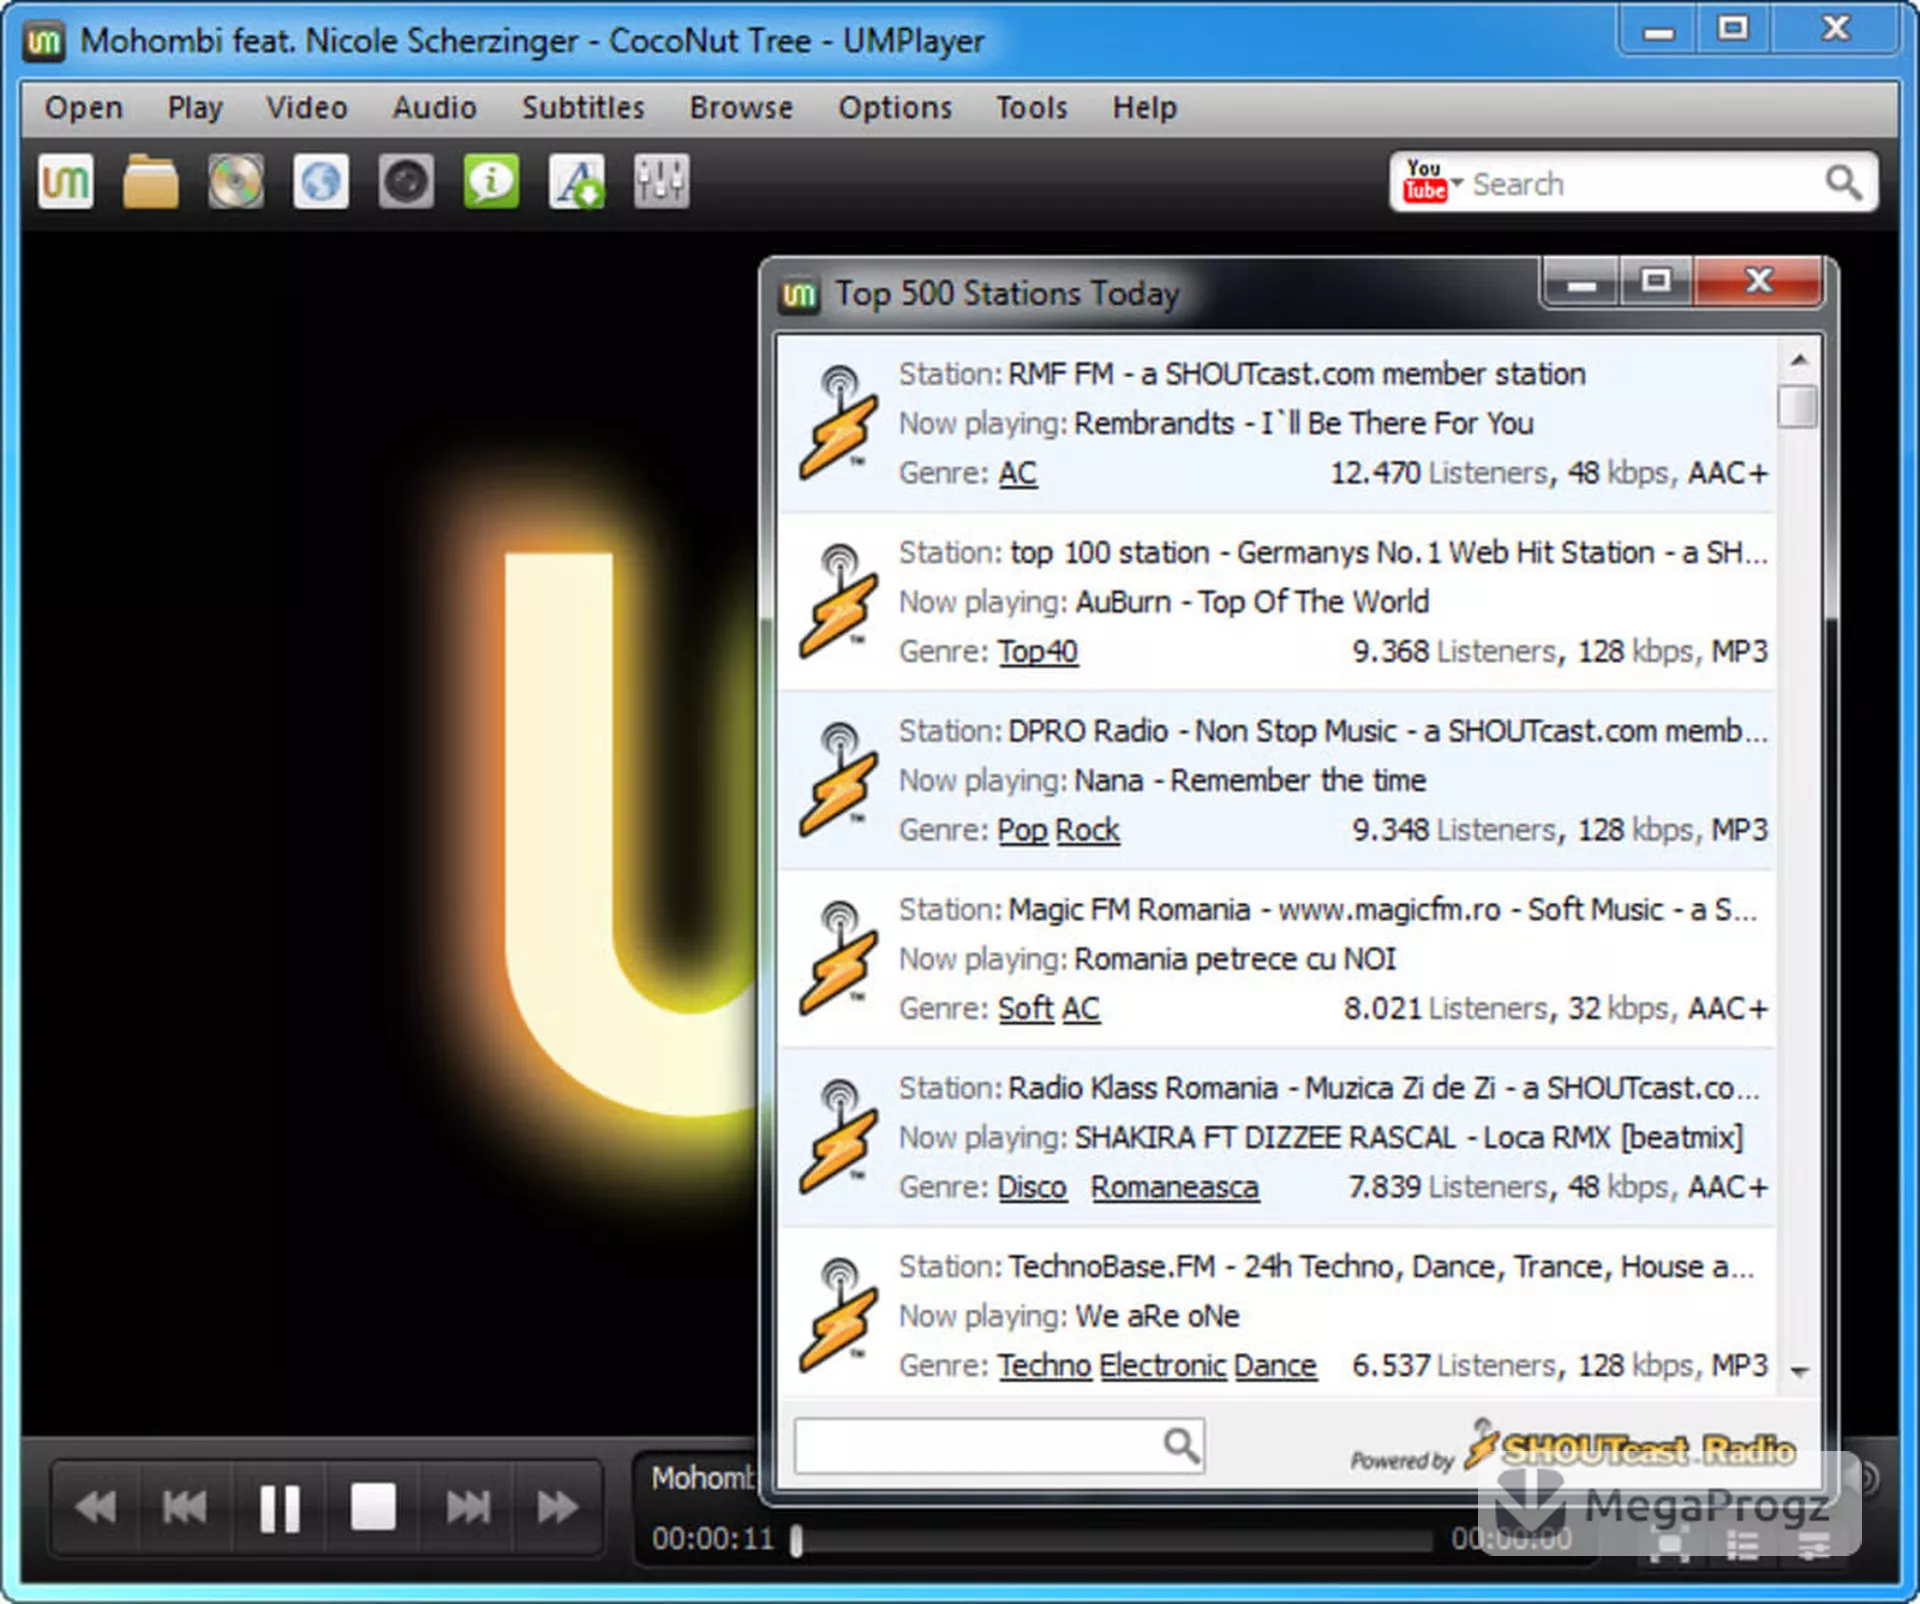Image resolution: width=1920 pixels, height=1604 pixels.
Task: Open the AC genre link under RMF FM
Action: (1018, 473)
